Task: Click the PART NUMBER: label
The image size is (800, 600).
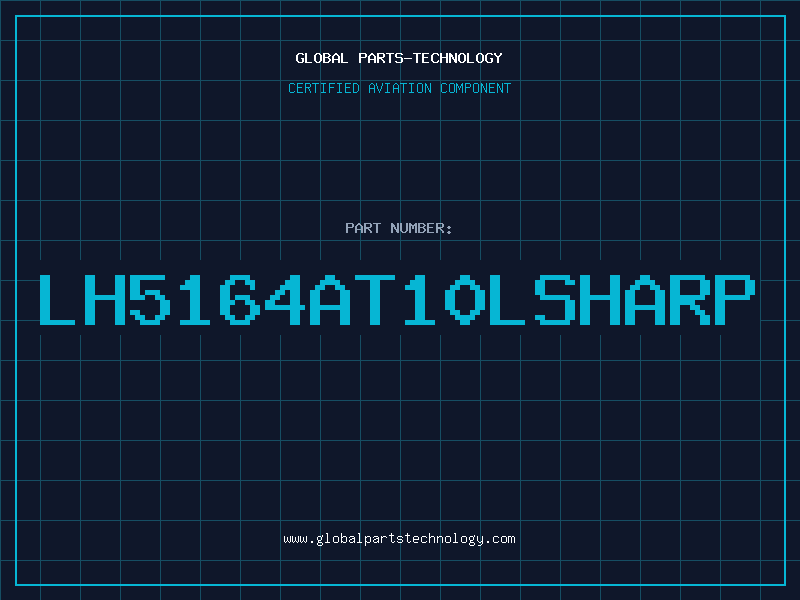Action: (399, 228)
